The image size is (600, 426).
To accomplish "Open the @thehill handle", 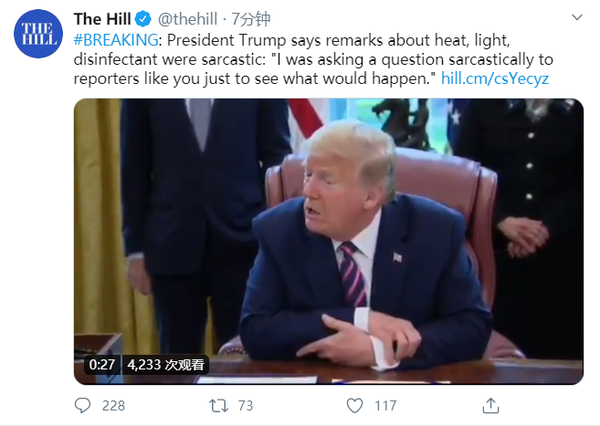I will tap(188, 19).
